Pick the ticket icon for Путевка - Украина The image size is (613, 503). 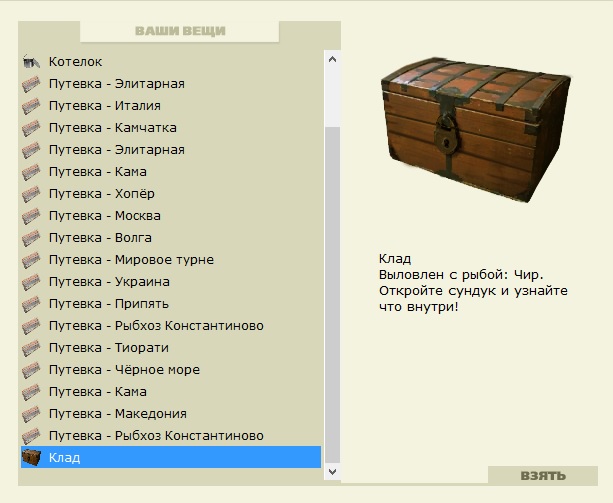click(31, 282)
